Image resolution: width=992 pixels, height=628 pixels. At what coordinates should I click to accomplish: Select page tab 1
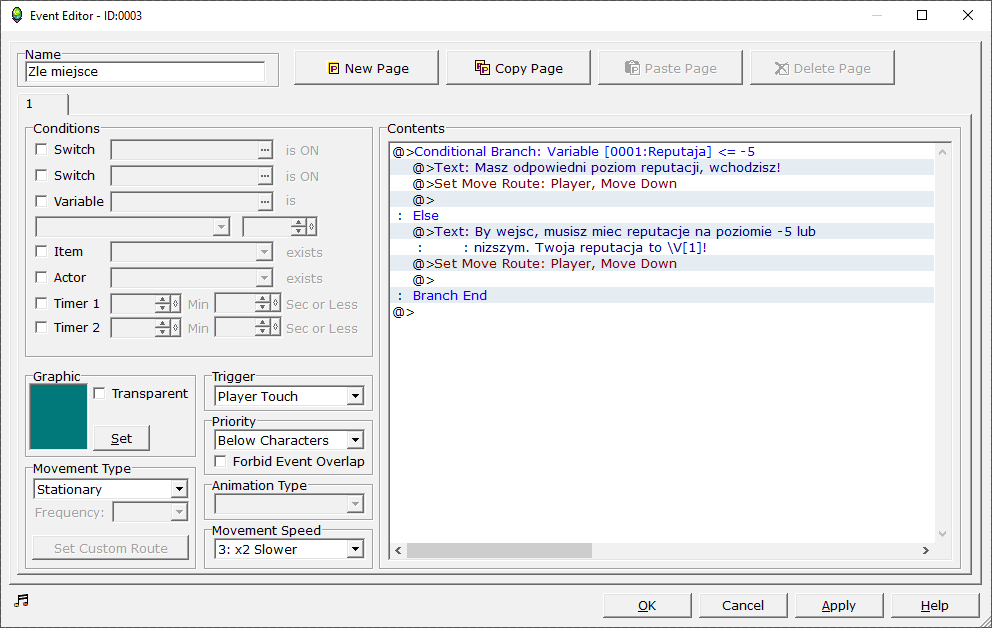pyautogui.click(x=42, y=104)
